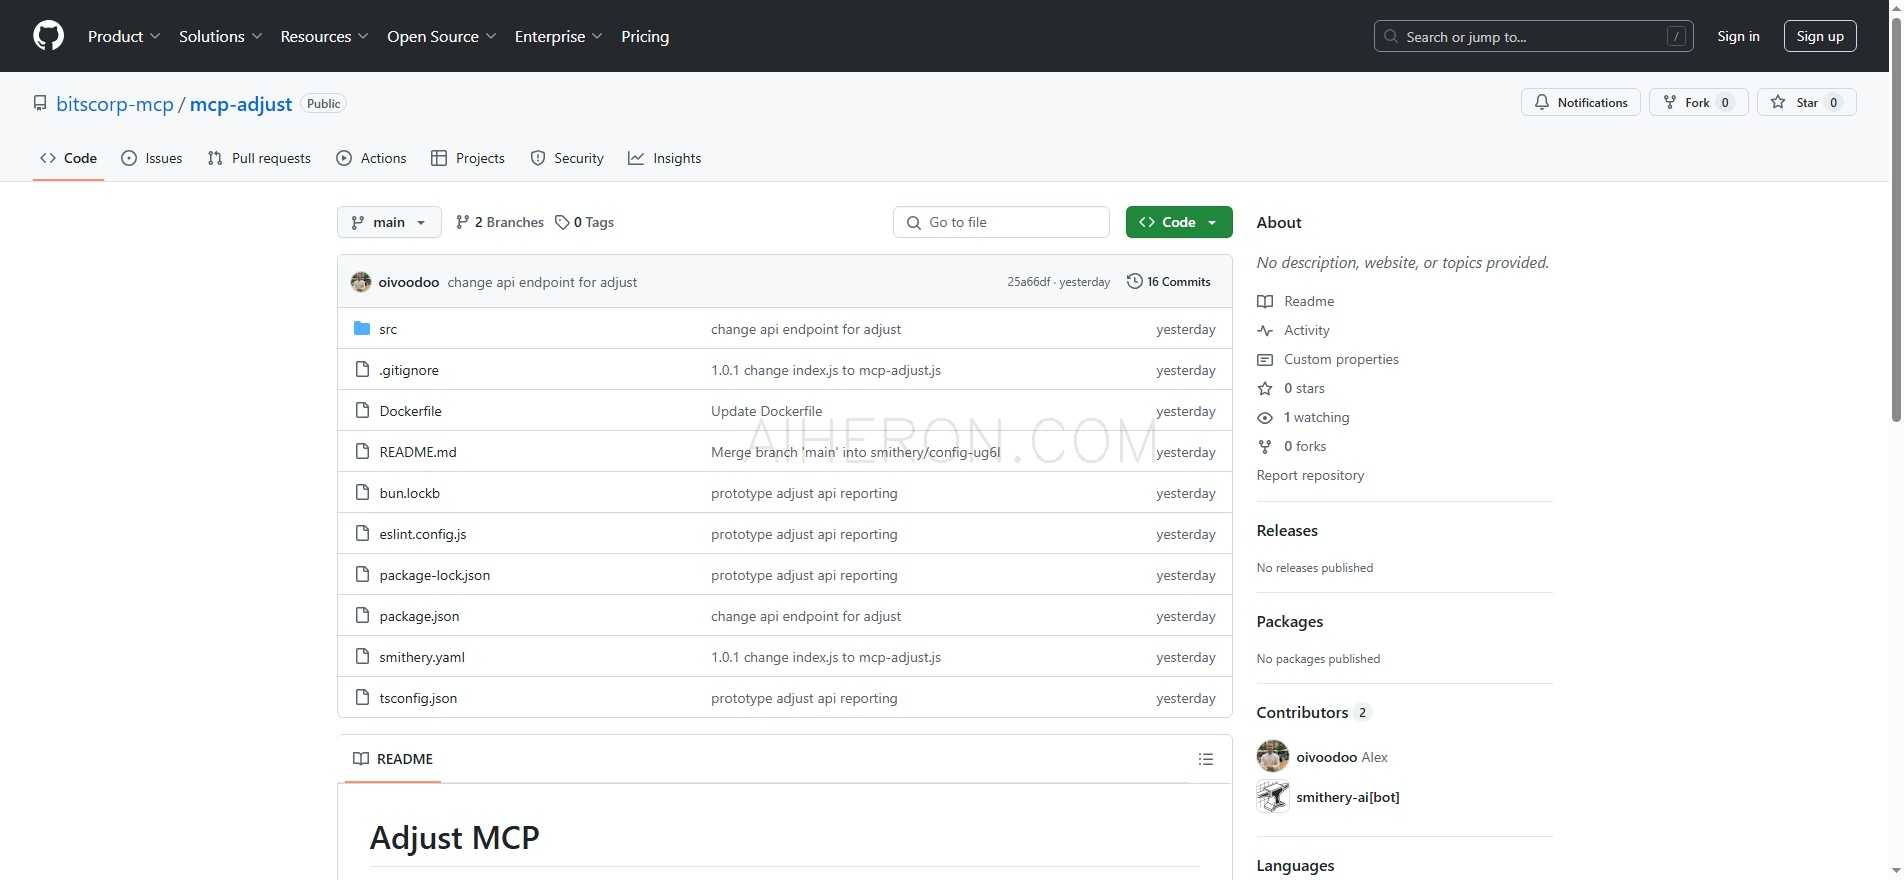Select the README tab
The image size is (1904, 880).
[x=393, y=759]
